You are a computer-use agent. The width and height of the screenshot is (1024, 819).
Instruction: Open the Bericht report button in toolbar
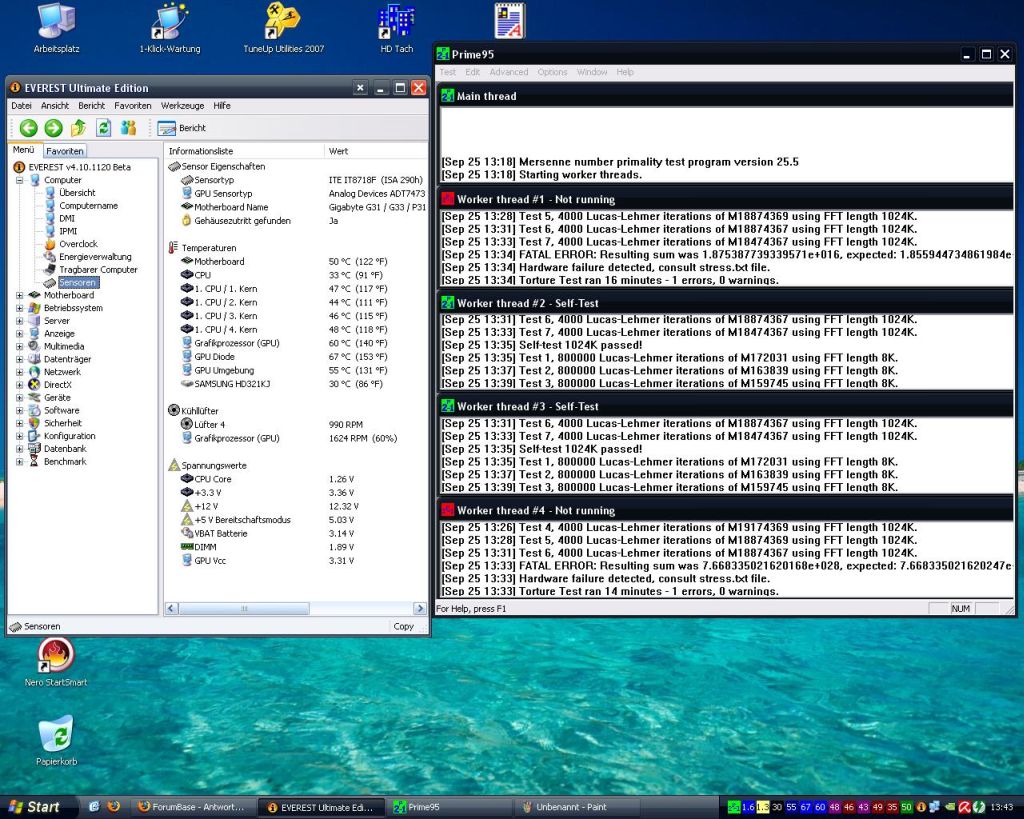(x=182, y=128)
